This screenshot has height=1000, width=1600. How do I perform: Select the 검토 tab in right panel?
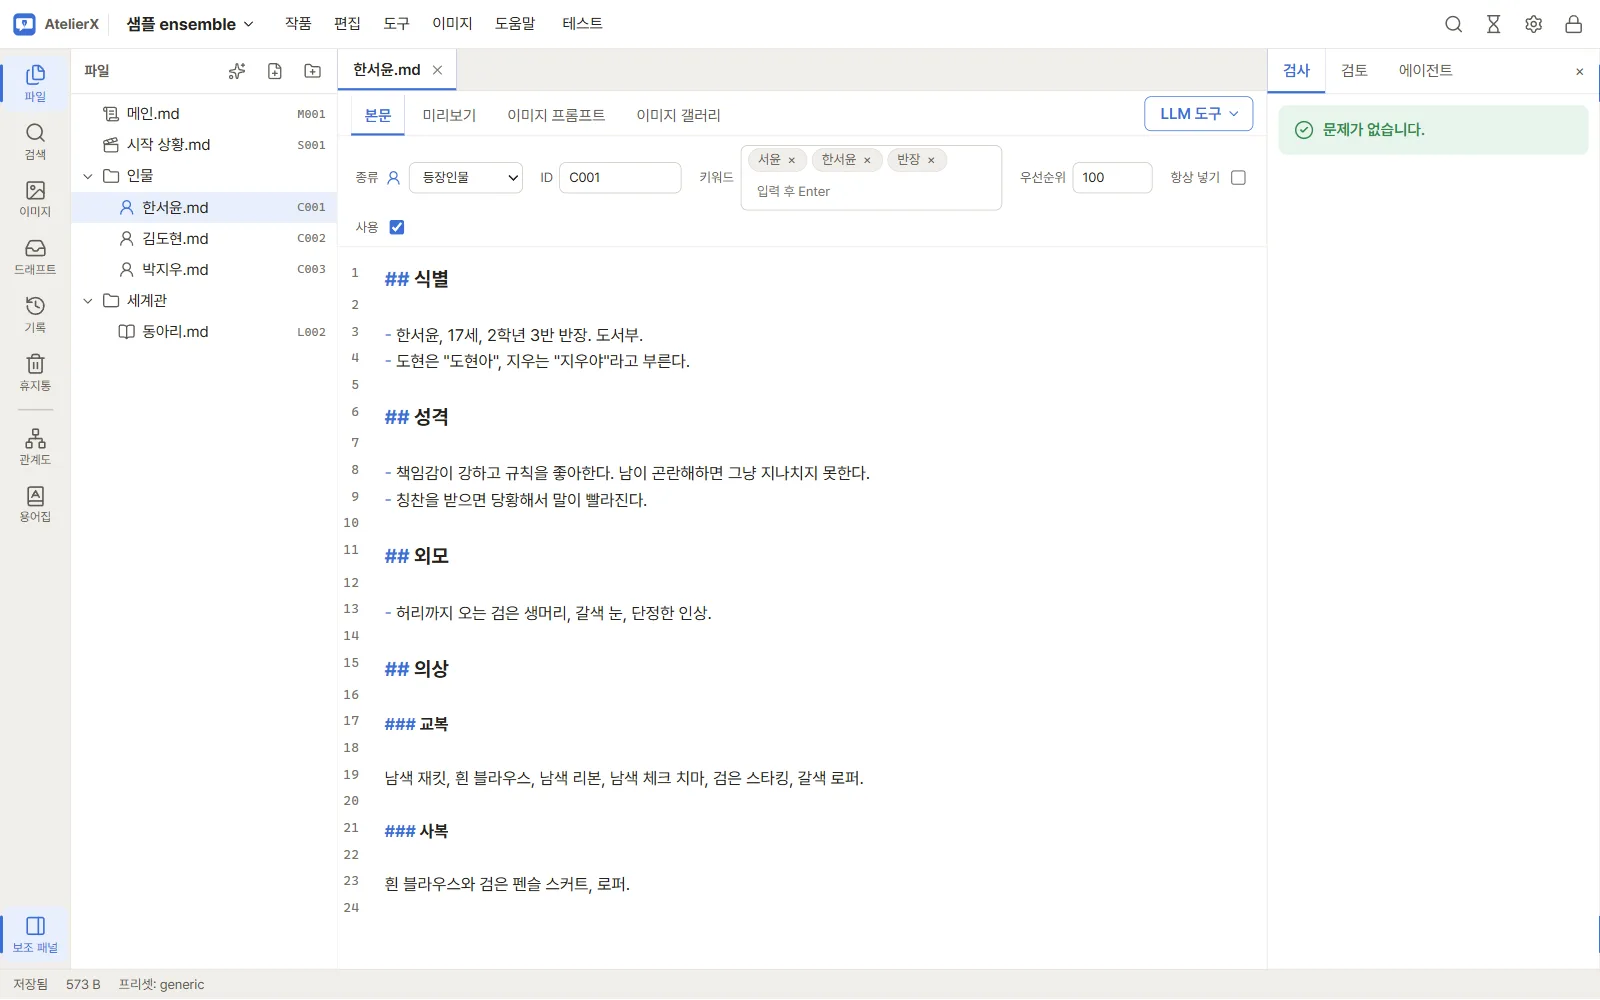click(x=1354, y=71)
